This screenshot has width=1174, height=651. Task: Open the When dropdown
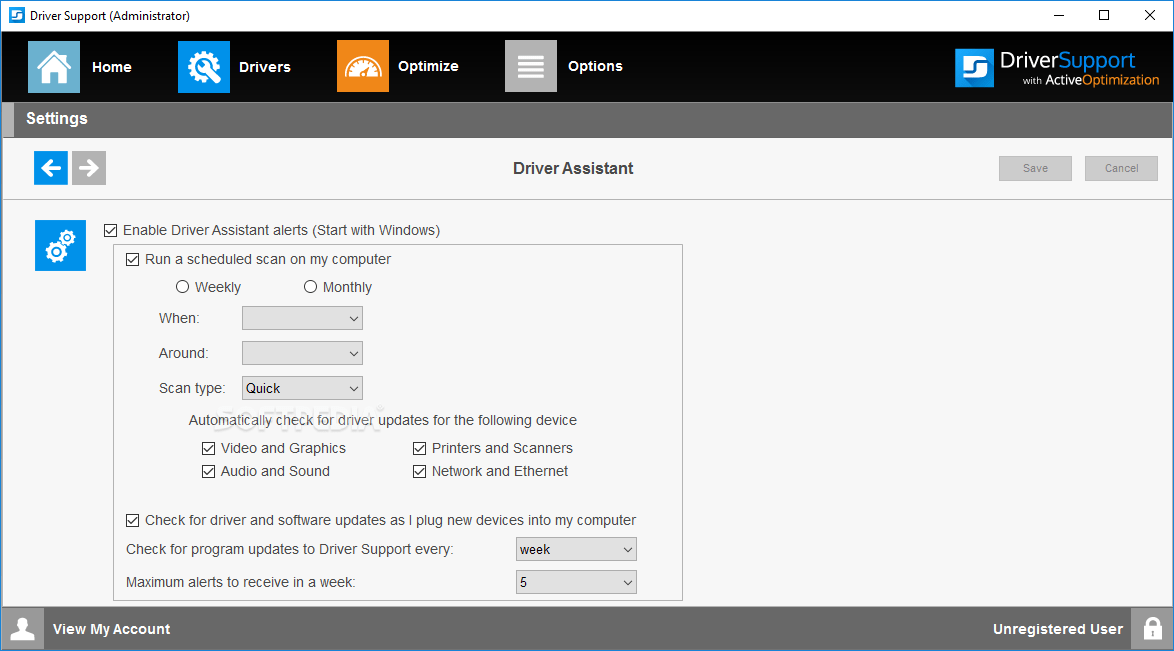coord(302,318)
